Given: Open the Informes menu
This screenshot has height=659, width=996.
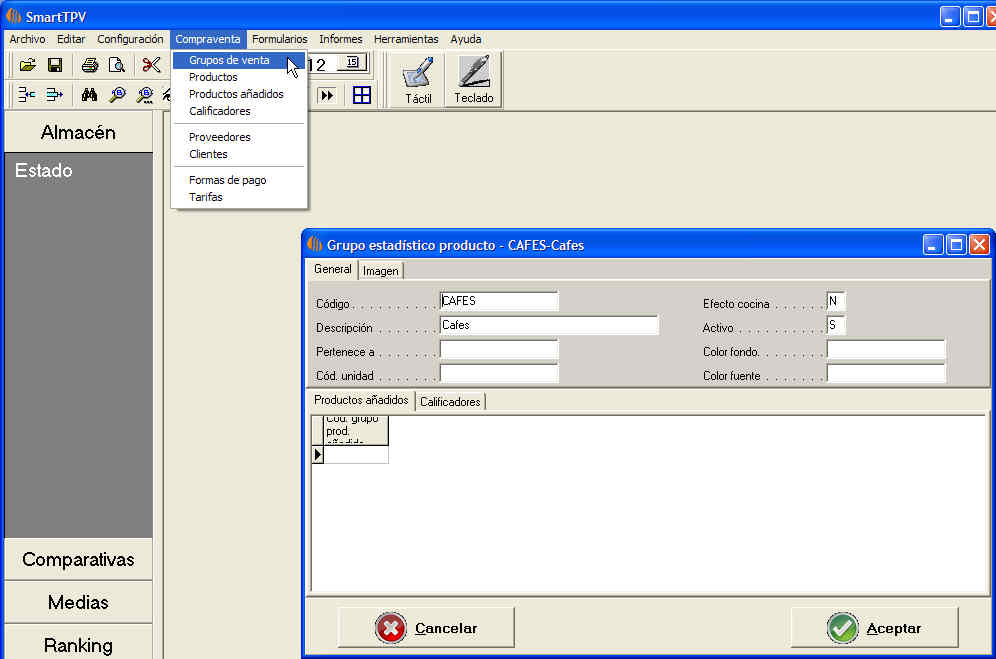Looking at the screenshot, I should pyautogui.click(x=340, y=39).
